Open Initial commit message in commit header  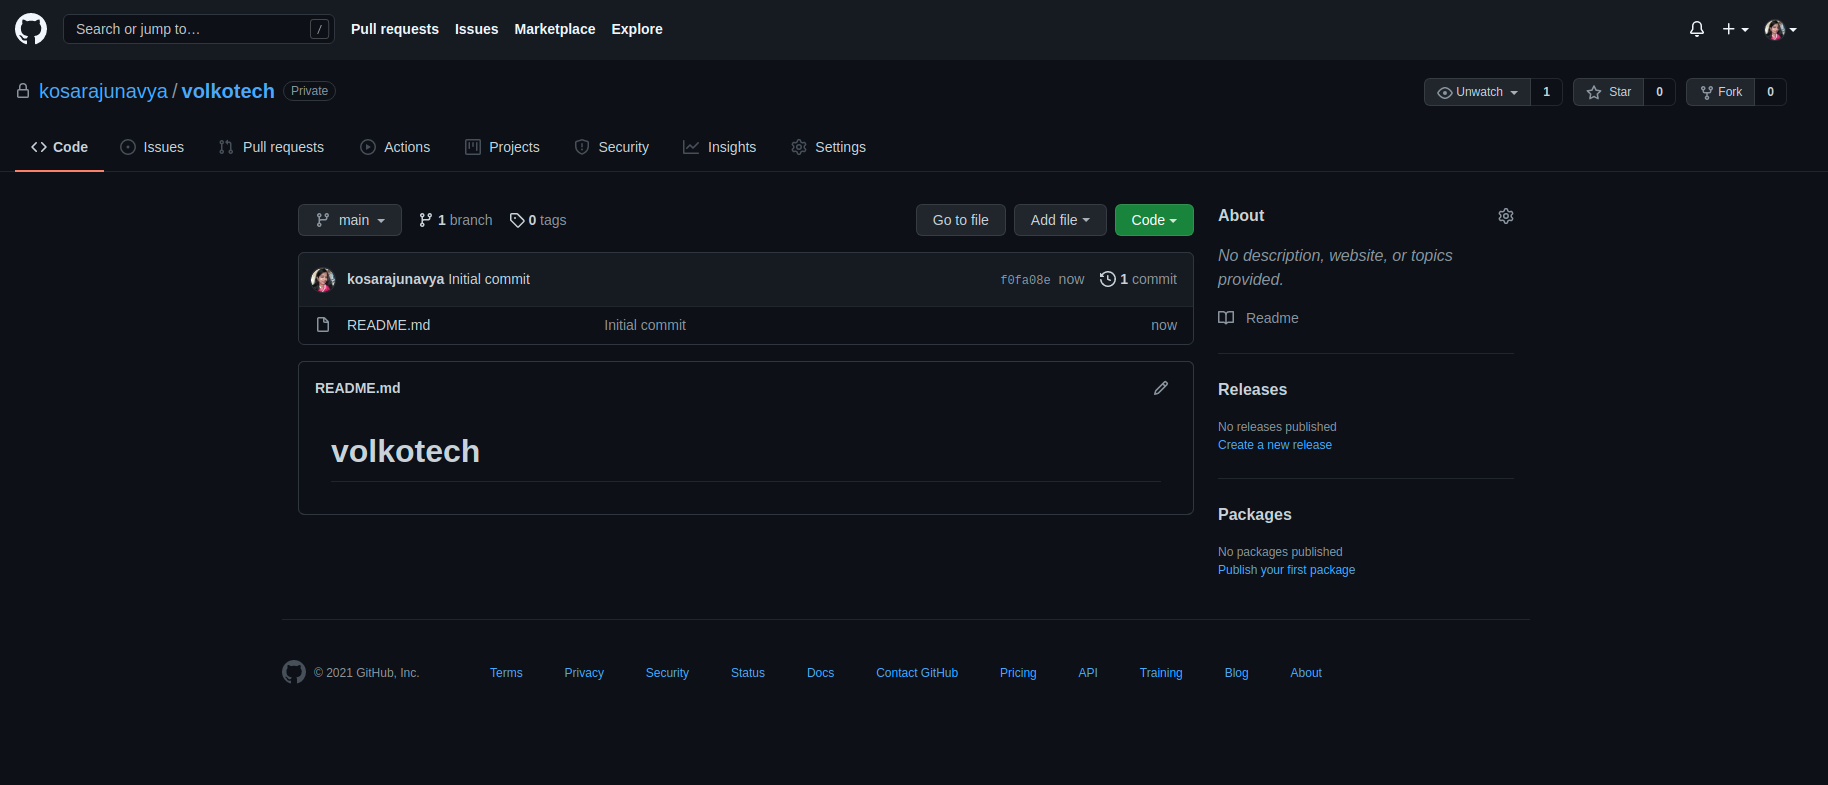coord(489,279)
